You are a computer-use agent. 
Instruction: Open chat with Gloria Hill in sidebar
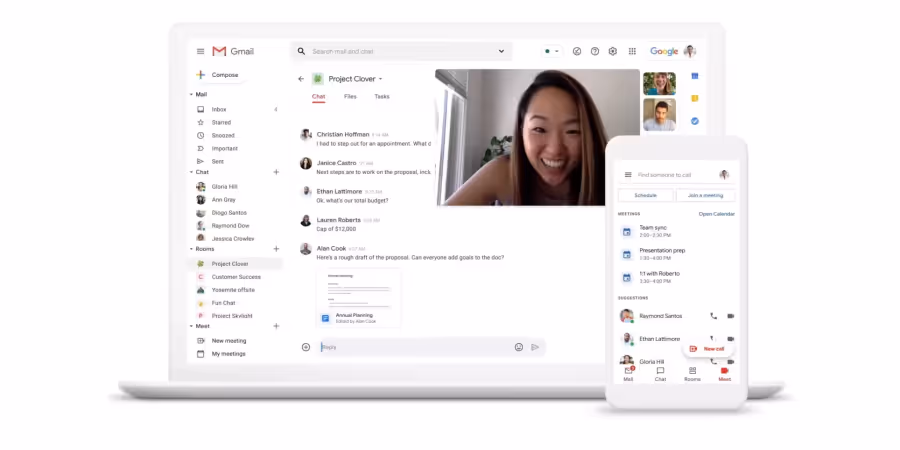point(224,187)
